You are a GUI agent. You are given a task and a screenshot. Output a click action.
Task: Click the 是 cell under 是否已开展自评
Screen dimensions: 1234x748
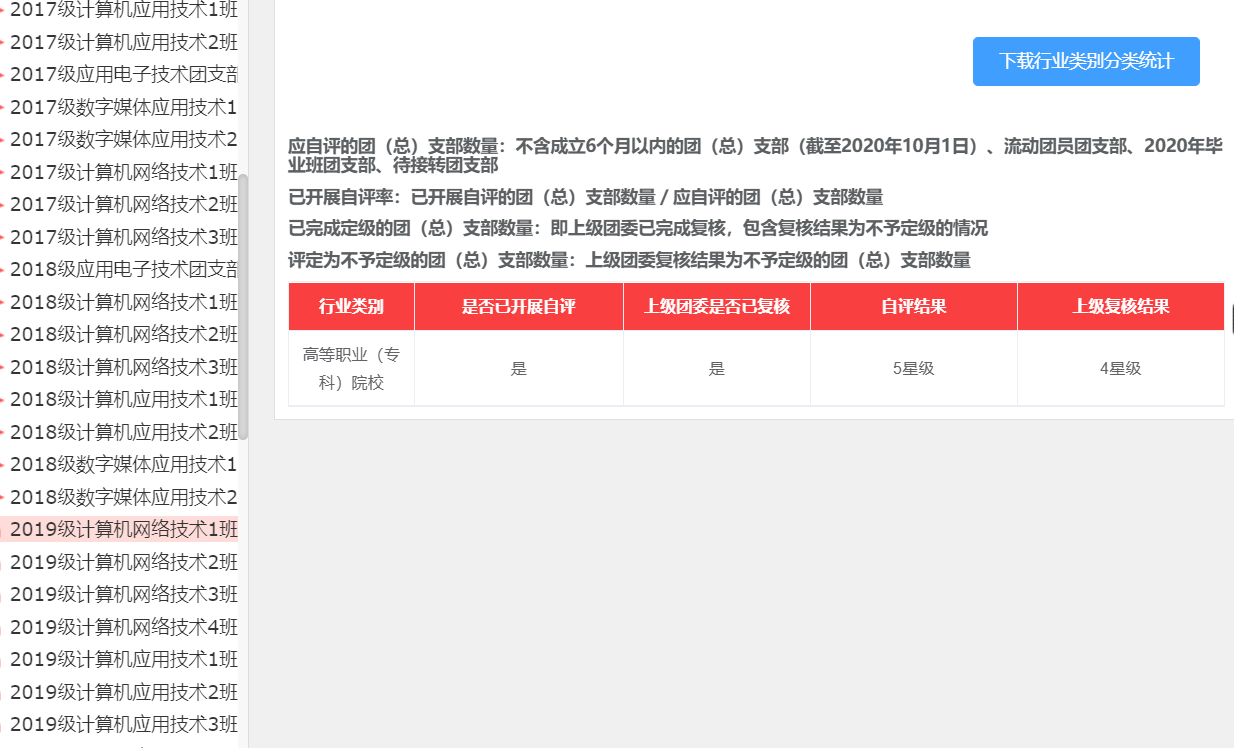519,368
